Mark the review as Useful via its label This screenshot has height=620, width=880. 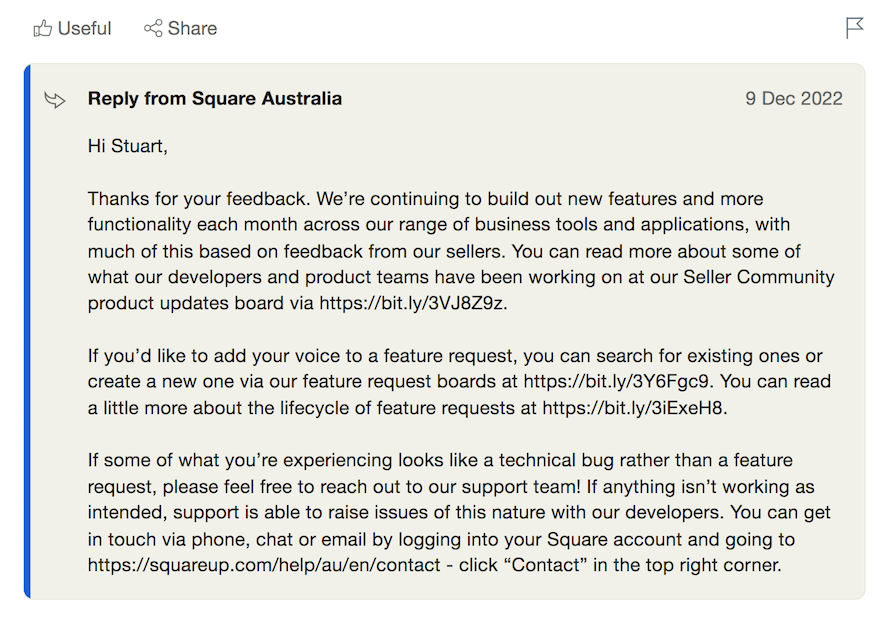point(85,28)
